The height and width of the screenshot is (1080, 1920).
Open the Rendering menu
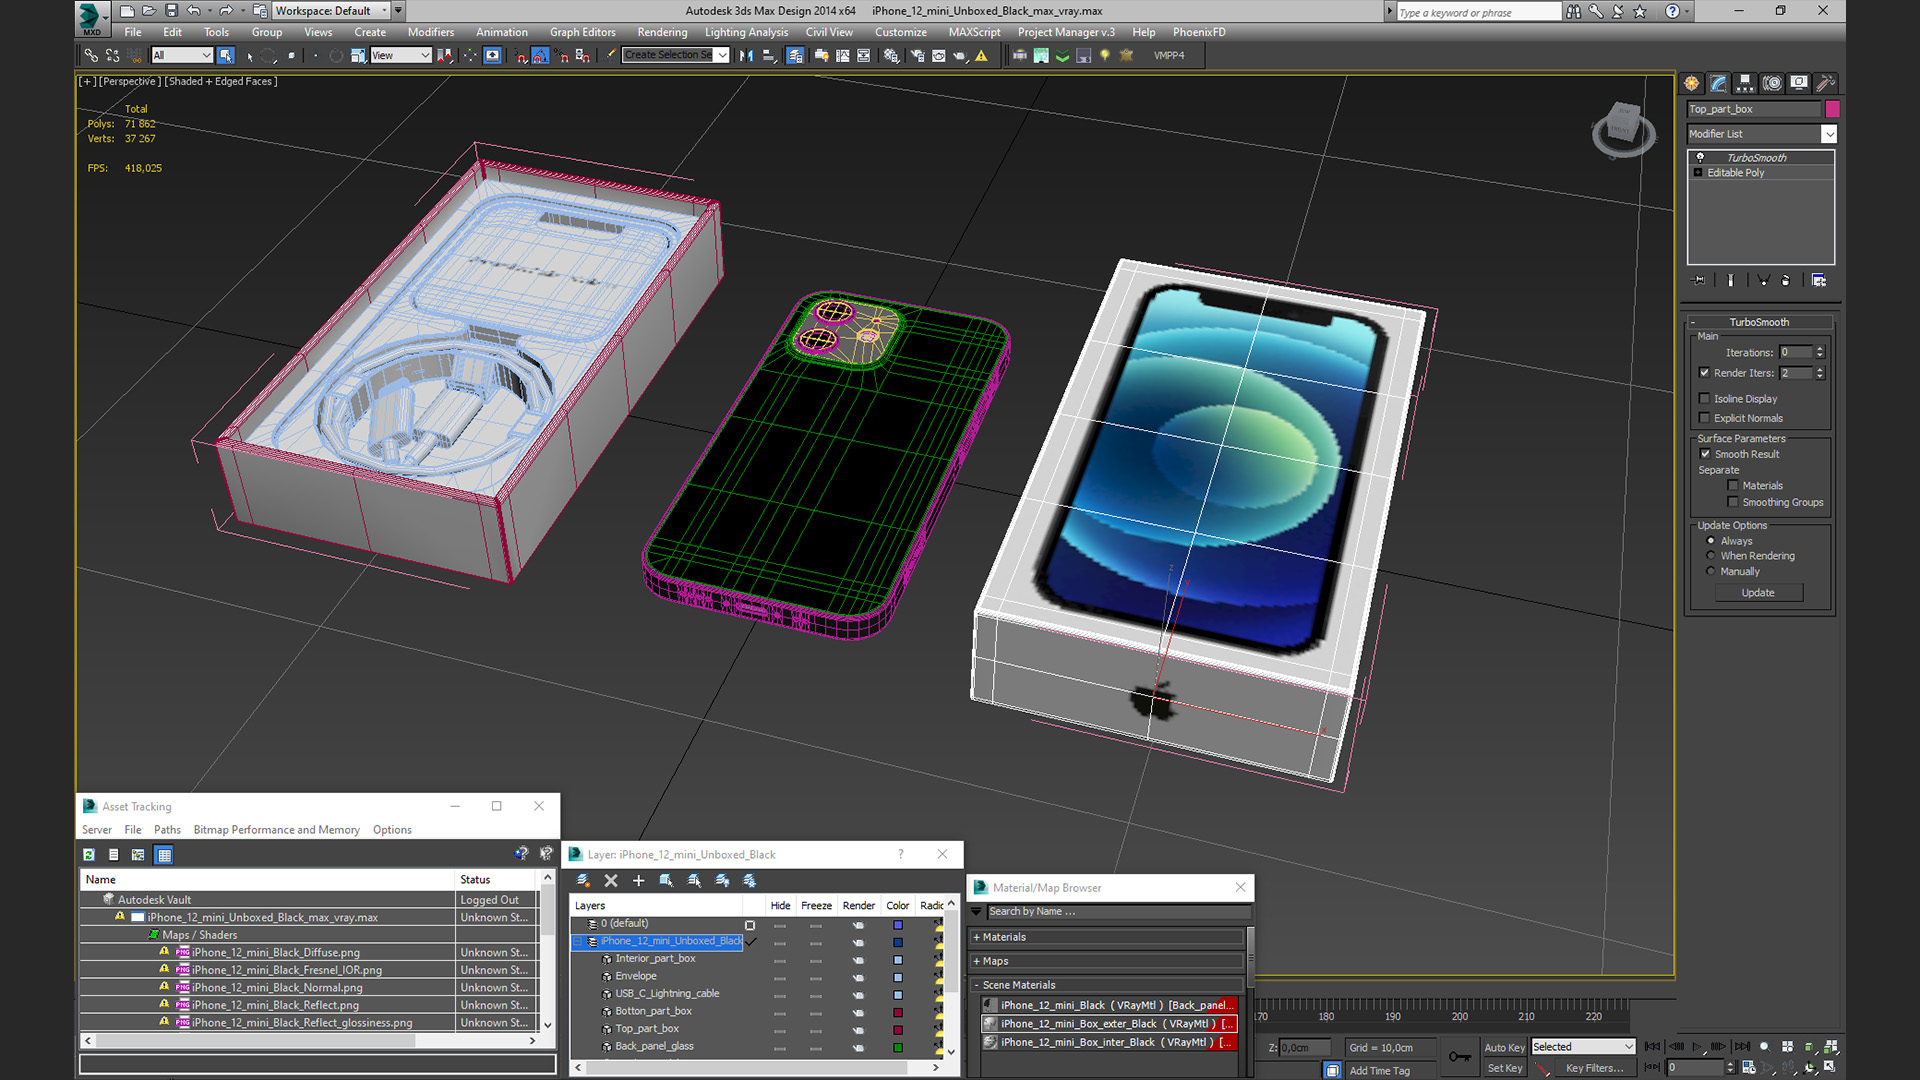662,32
